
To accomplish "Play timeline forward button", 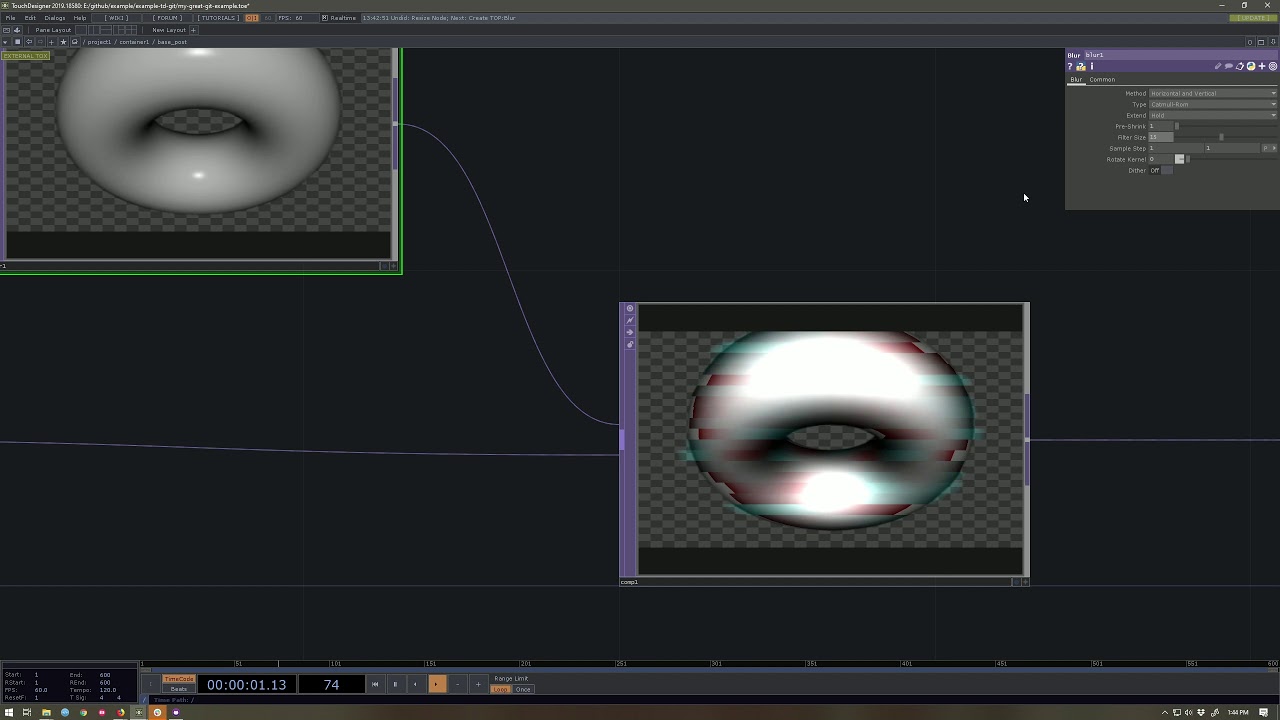I will pos(436,684).
